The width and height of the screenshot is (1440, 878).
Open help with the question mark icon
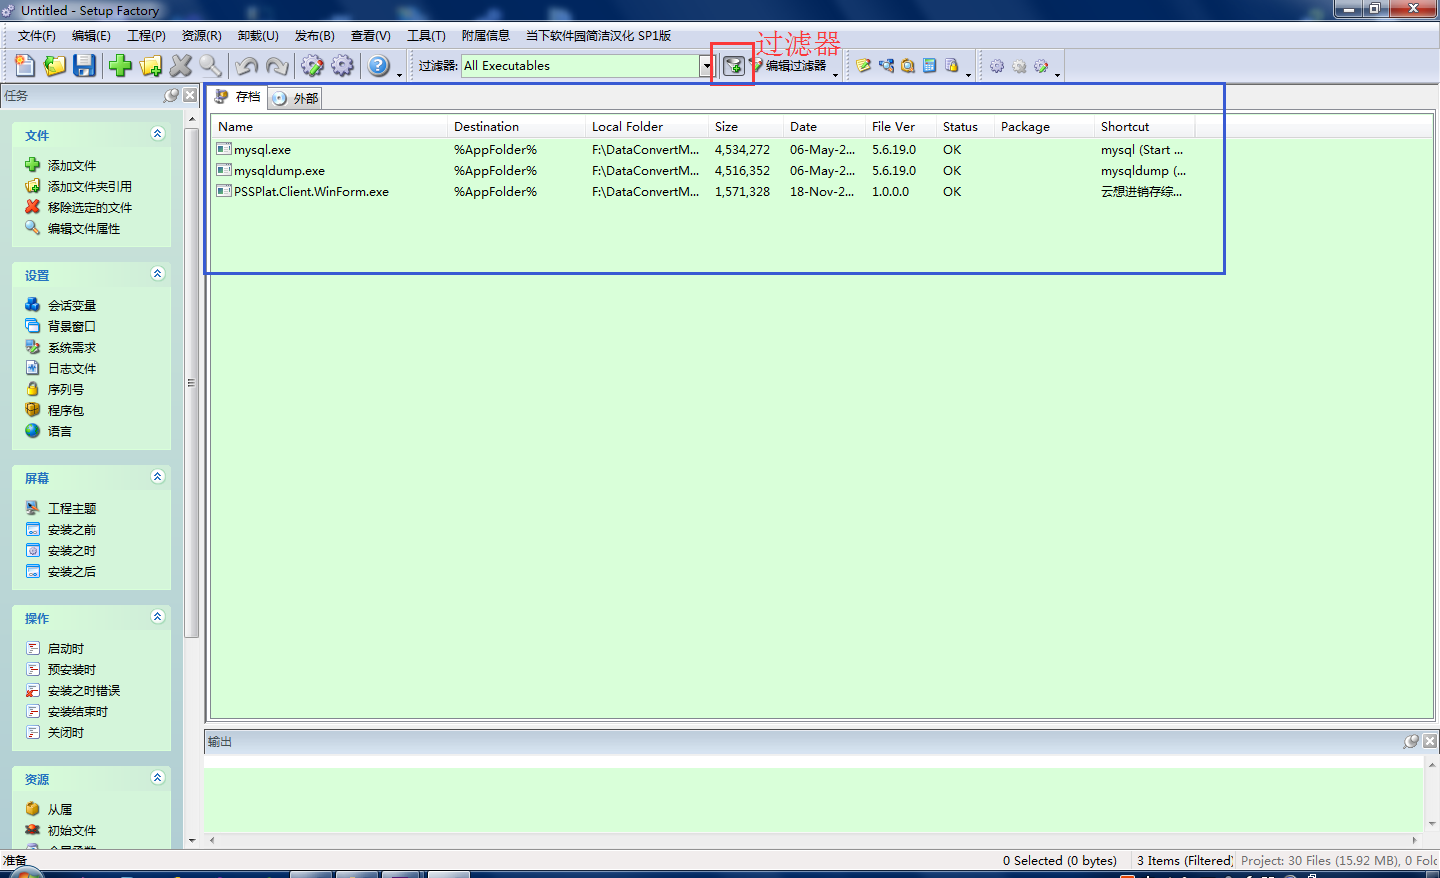click(379, 66)
